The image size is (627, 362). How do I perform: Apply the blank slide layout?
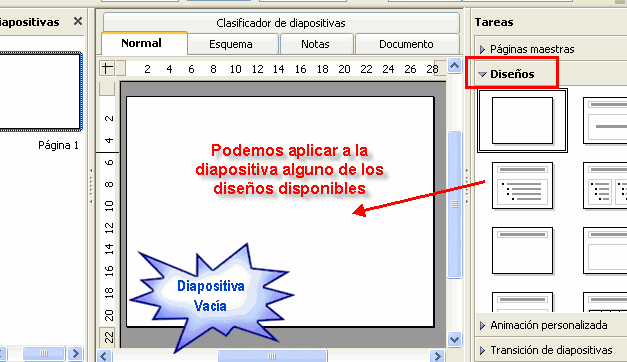pyautogui.click(x=522, y=120)
